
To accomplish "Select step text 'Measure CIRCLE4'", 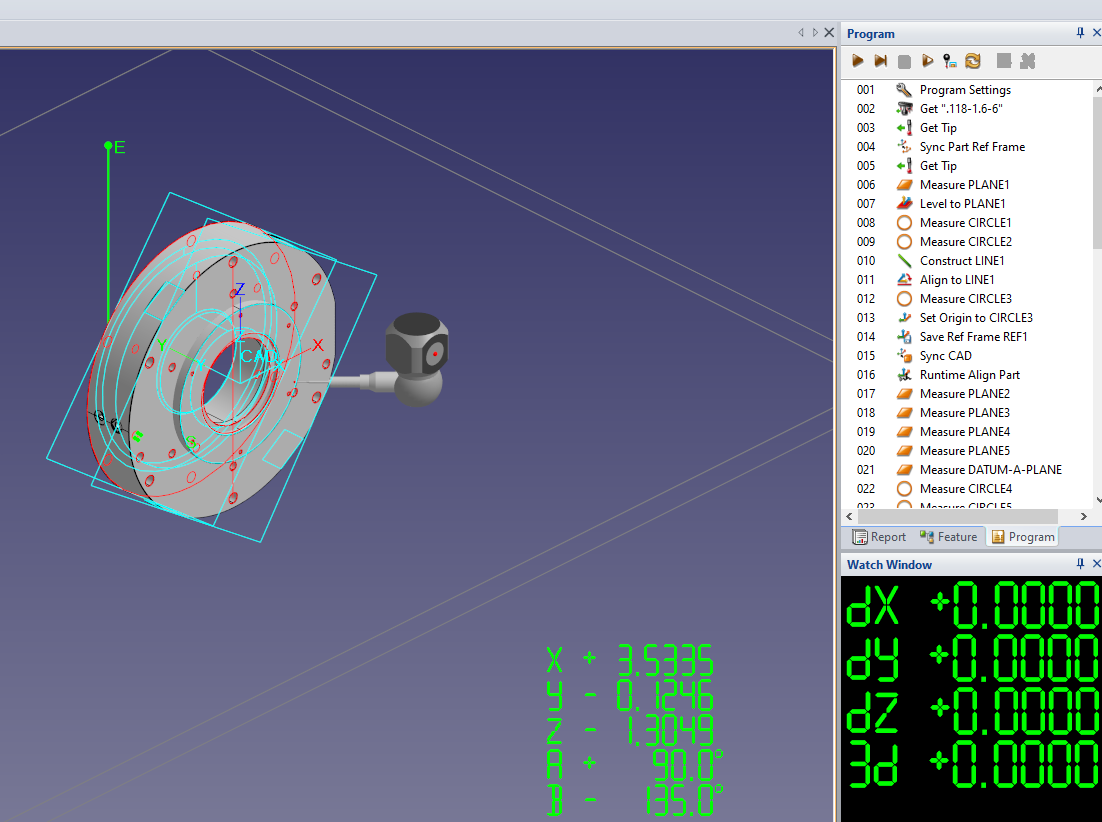I will 966,488.
